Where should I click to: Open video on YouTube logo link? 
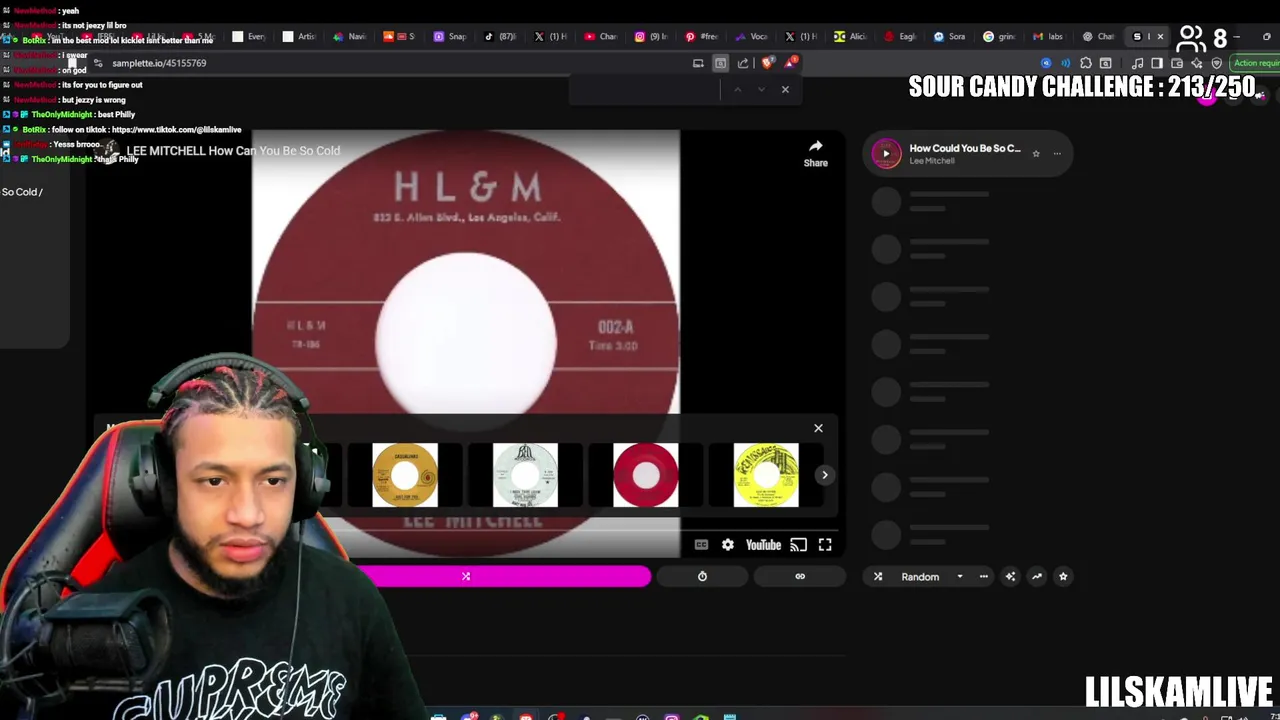coord(763,545)
